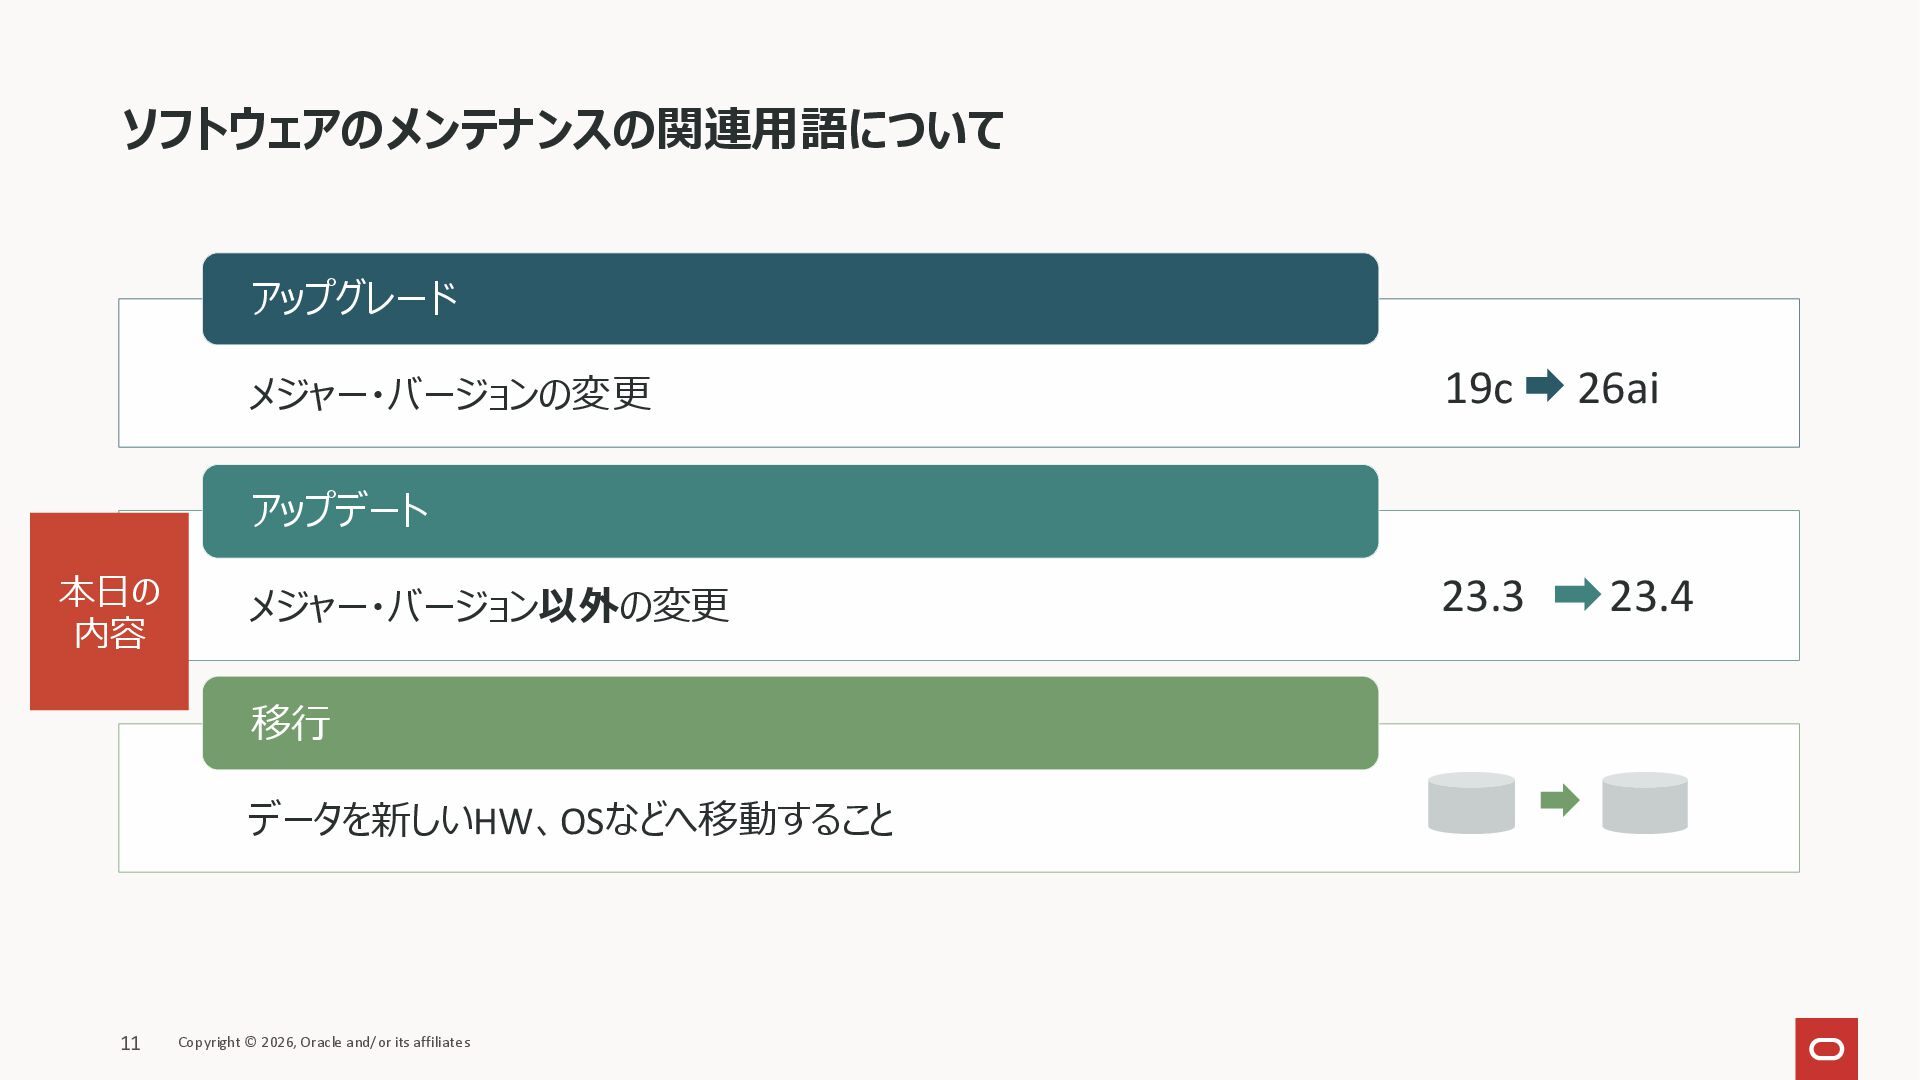Screen dimensions: 1920x1080
Task: Click the Oracle logo in the corner
Action: (1826, 1048)
